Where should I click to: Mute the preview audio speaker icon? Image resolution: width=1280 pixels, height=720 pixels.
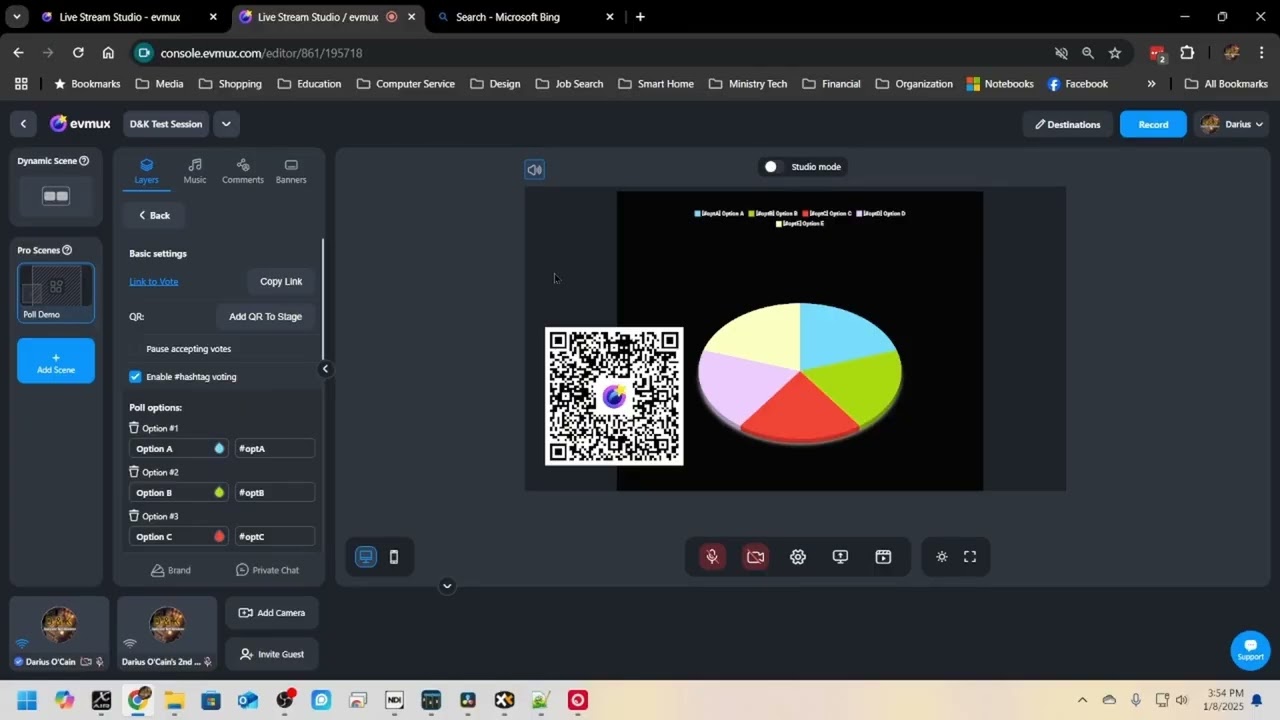535,170
